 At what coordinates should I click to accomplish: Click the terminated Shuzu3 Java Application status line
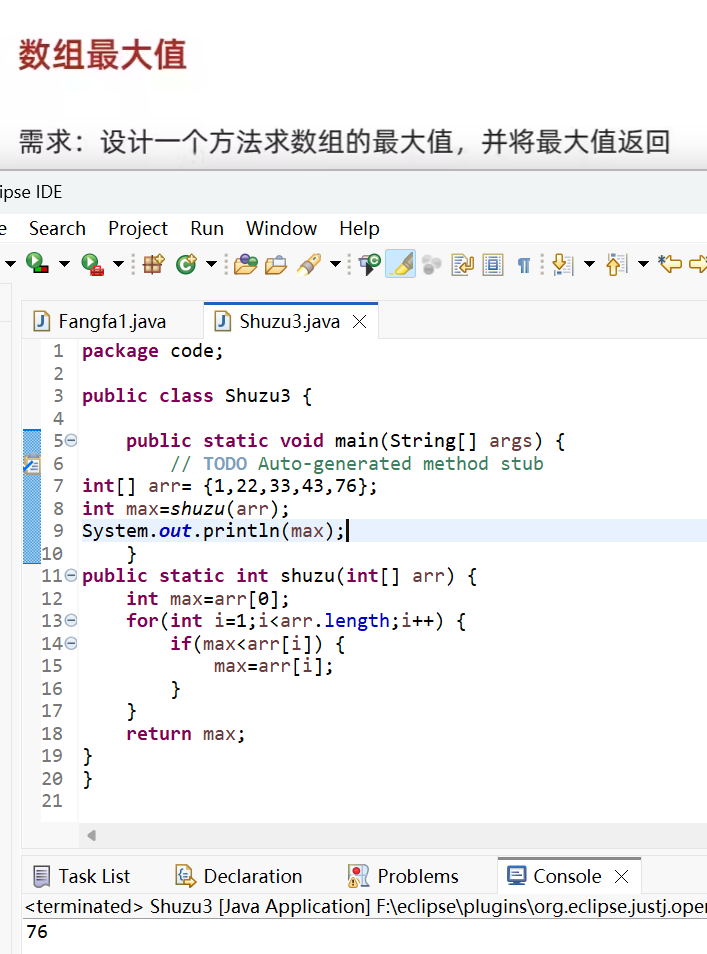[x=365, y=907]
